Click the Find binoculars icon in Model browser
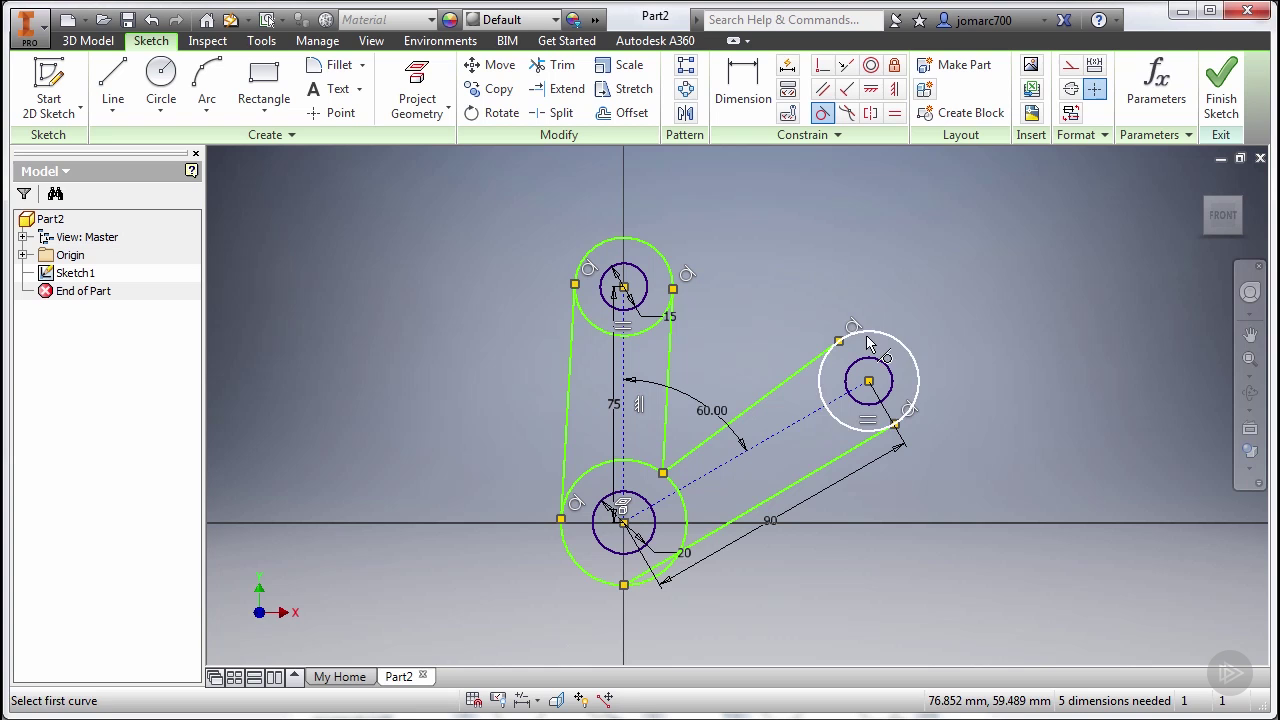 (55, 194)
